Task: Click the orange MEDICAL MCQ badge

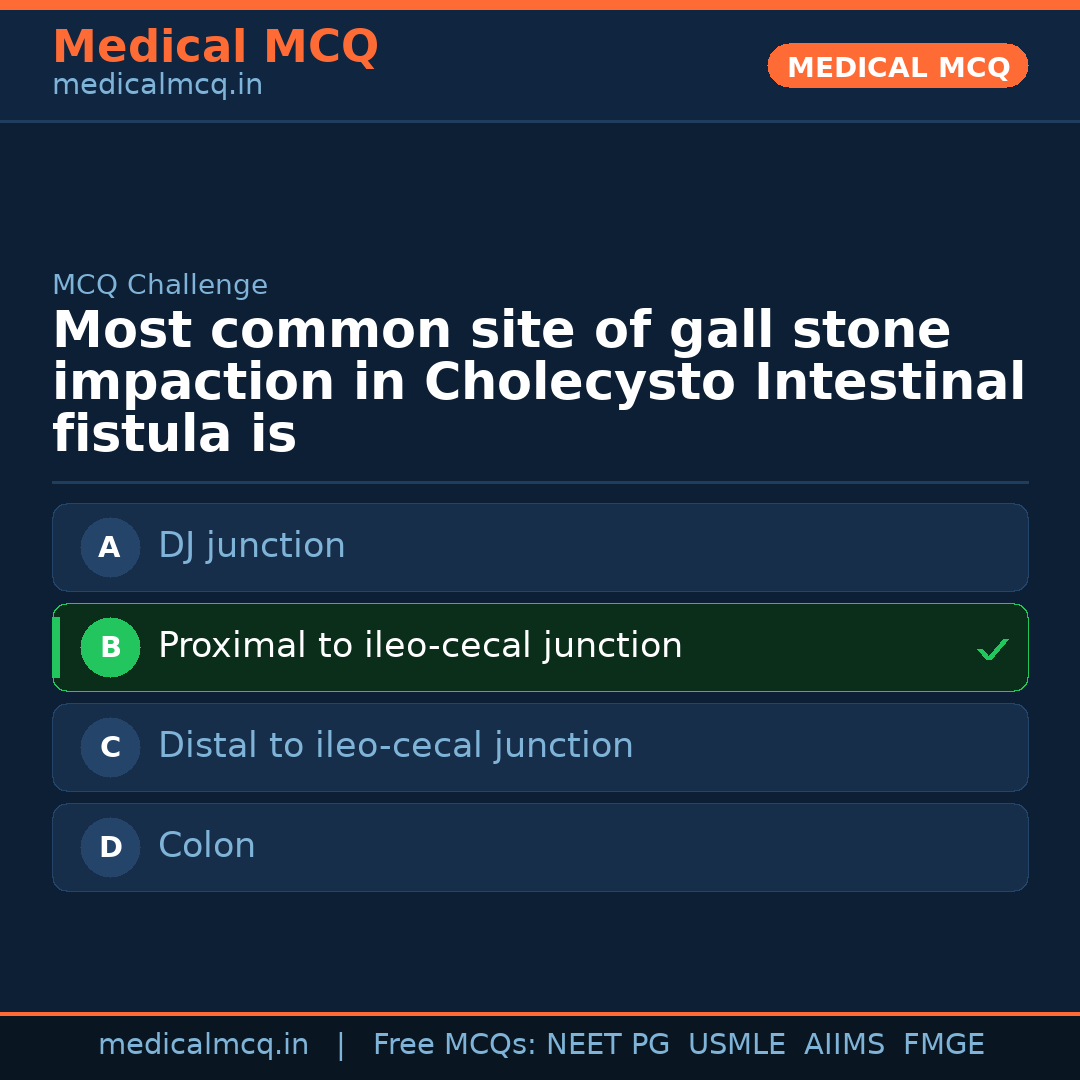Action: (897, 67)
